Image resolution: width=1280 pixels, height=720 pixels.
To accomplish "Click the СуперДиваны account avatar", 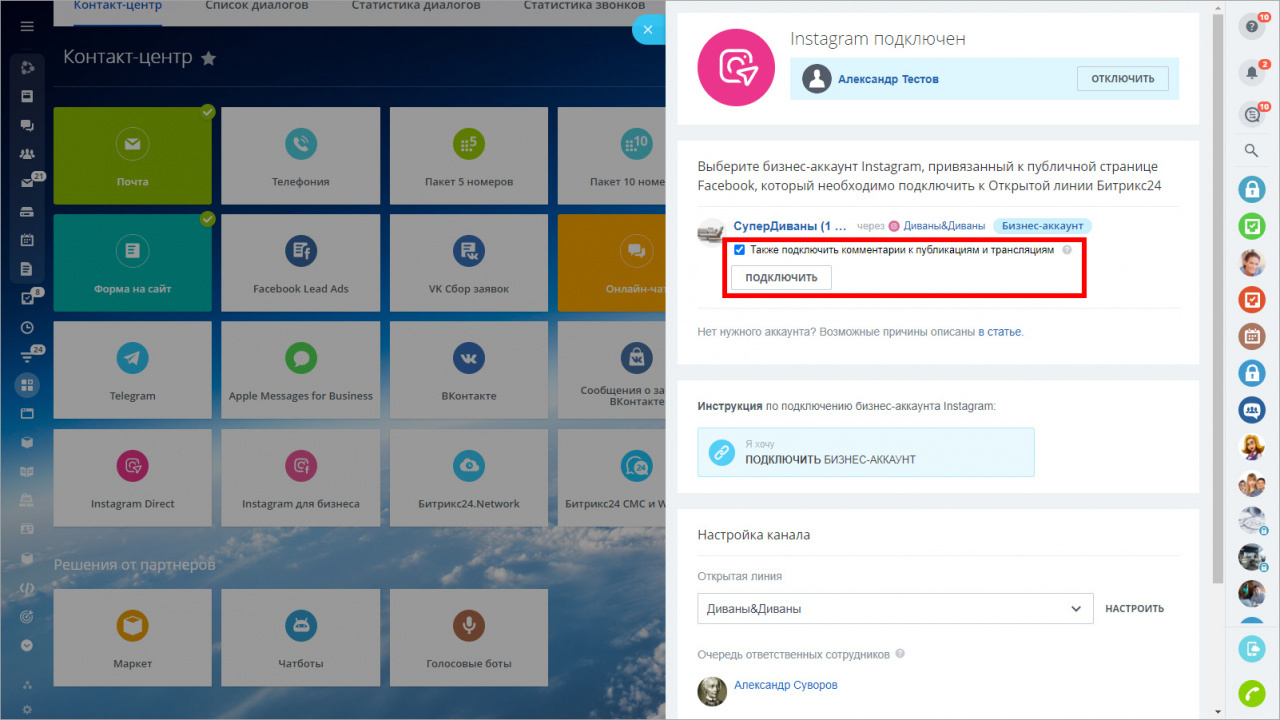I will (x=711, y=232).
